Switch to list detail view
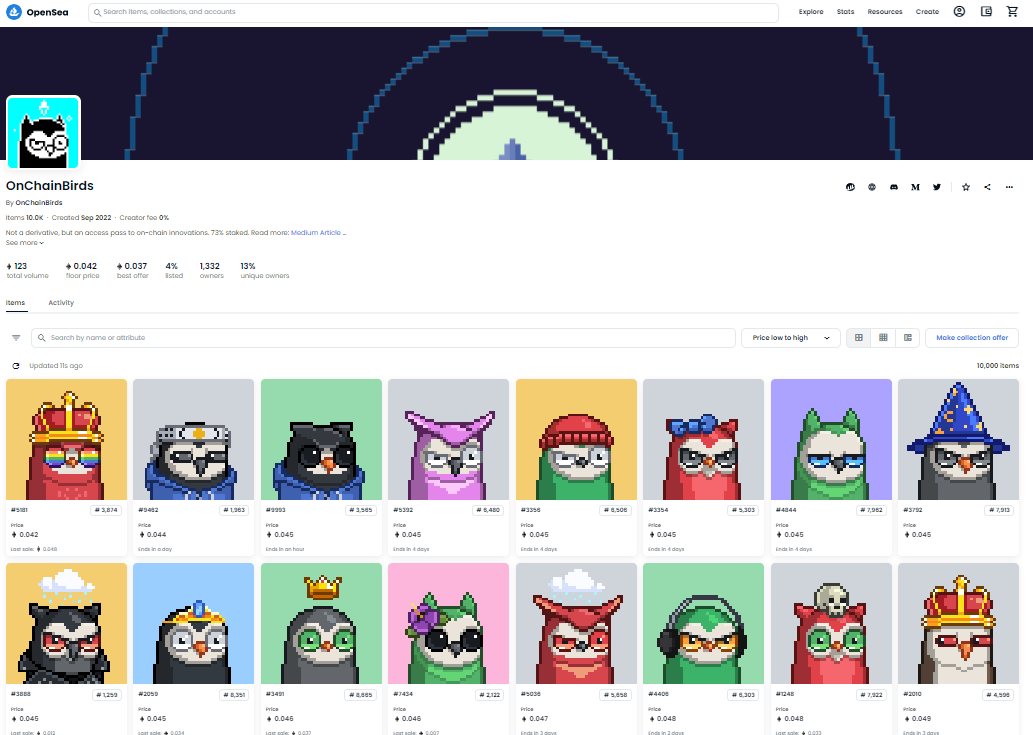Image resolution: width=1033 pixels, height=735 pixels. 908,338
